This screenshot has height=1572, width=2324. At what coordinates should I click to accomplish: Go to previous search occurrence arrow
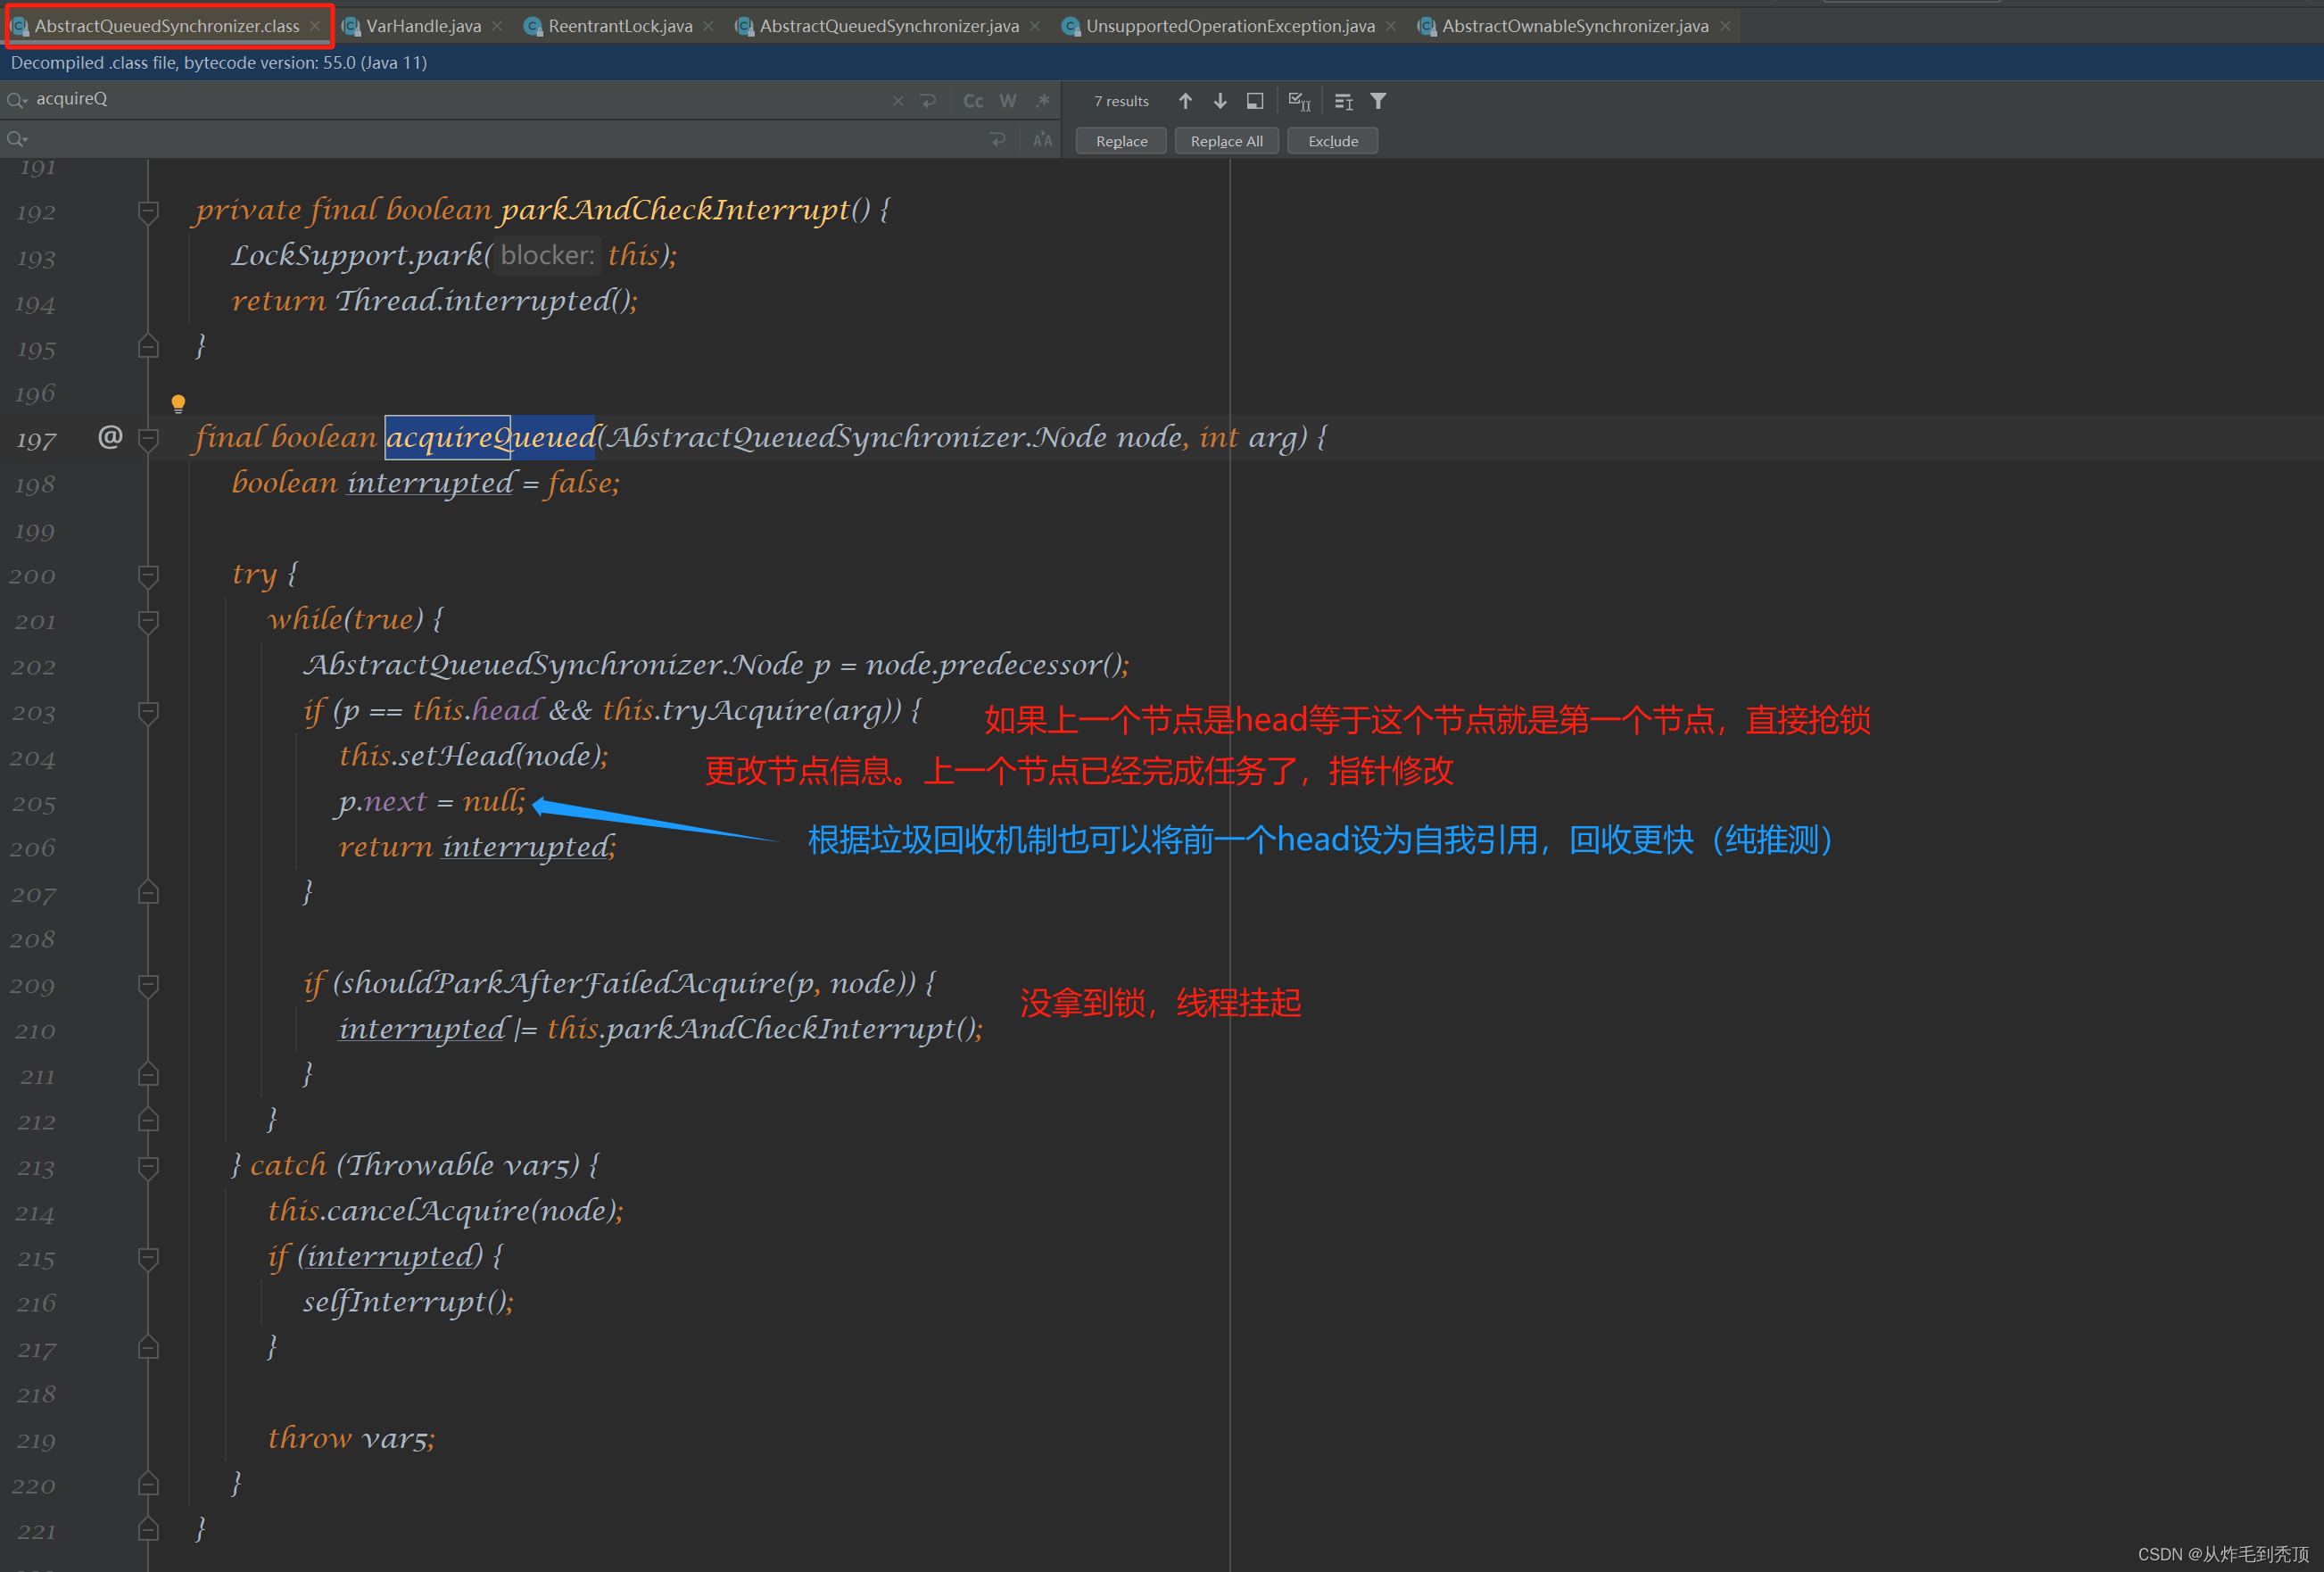(1185, 101)
